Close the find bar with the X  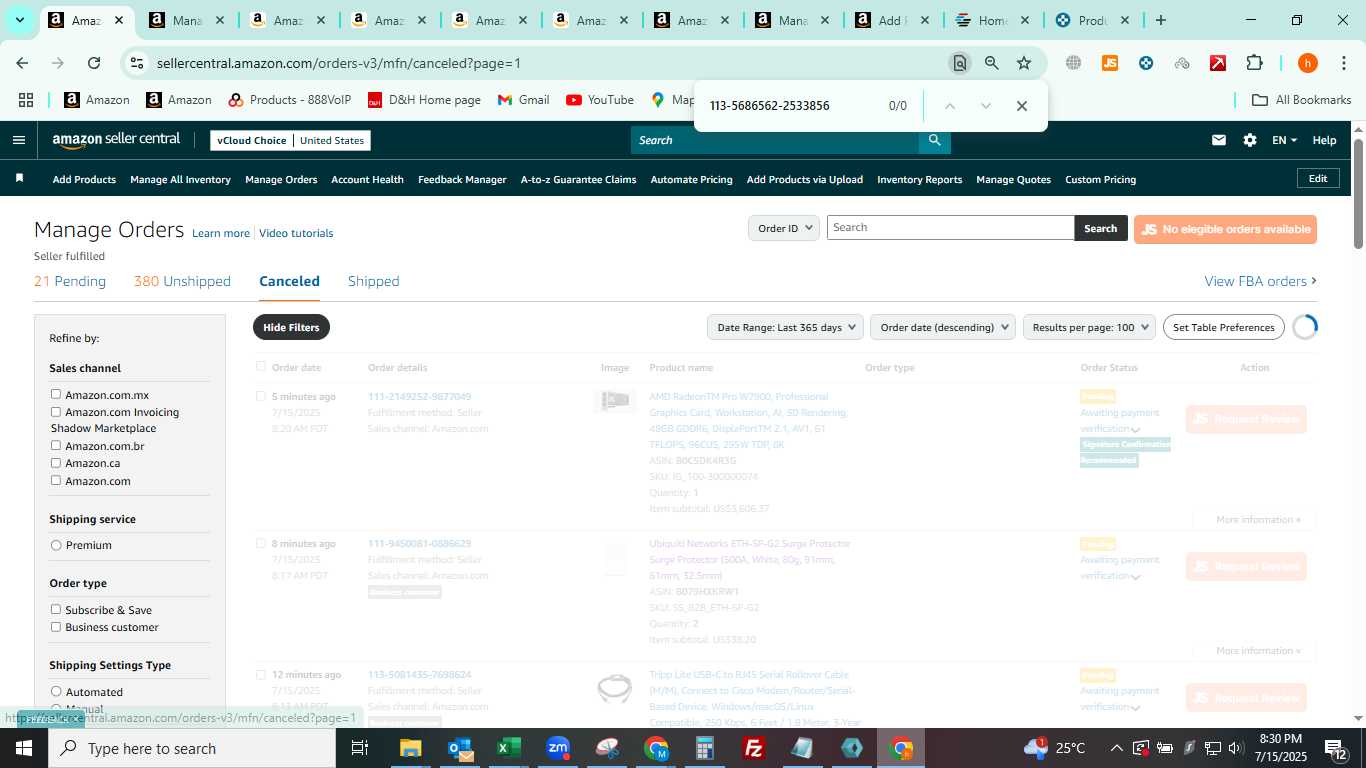[x=1021, y=106]
